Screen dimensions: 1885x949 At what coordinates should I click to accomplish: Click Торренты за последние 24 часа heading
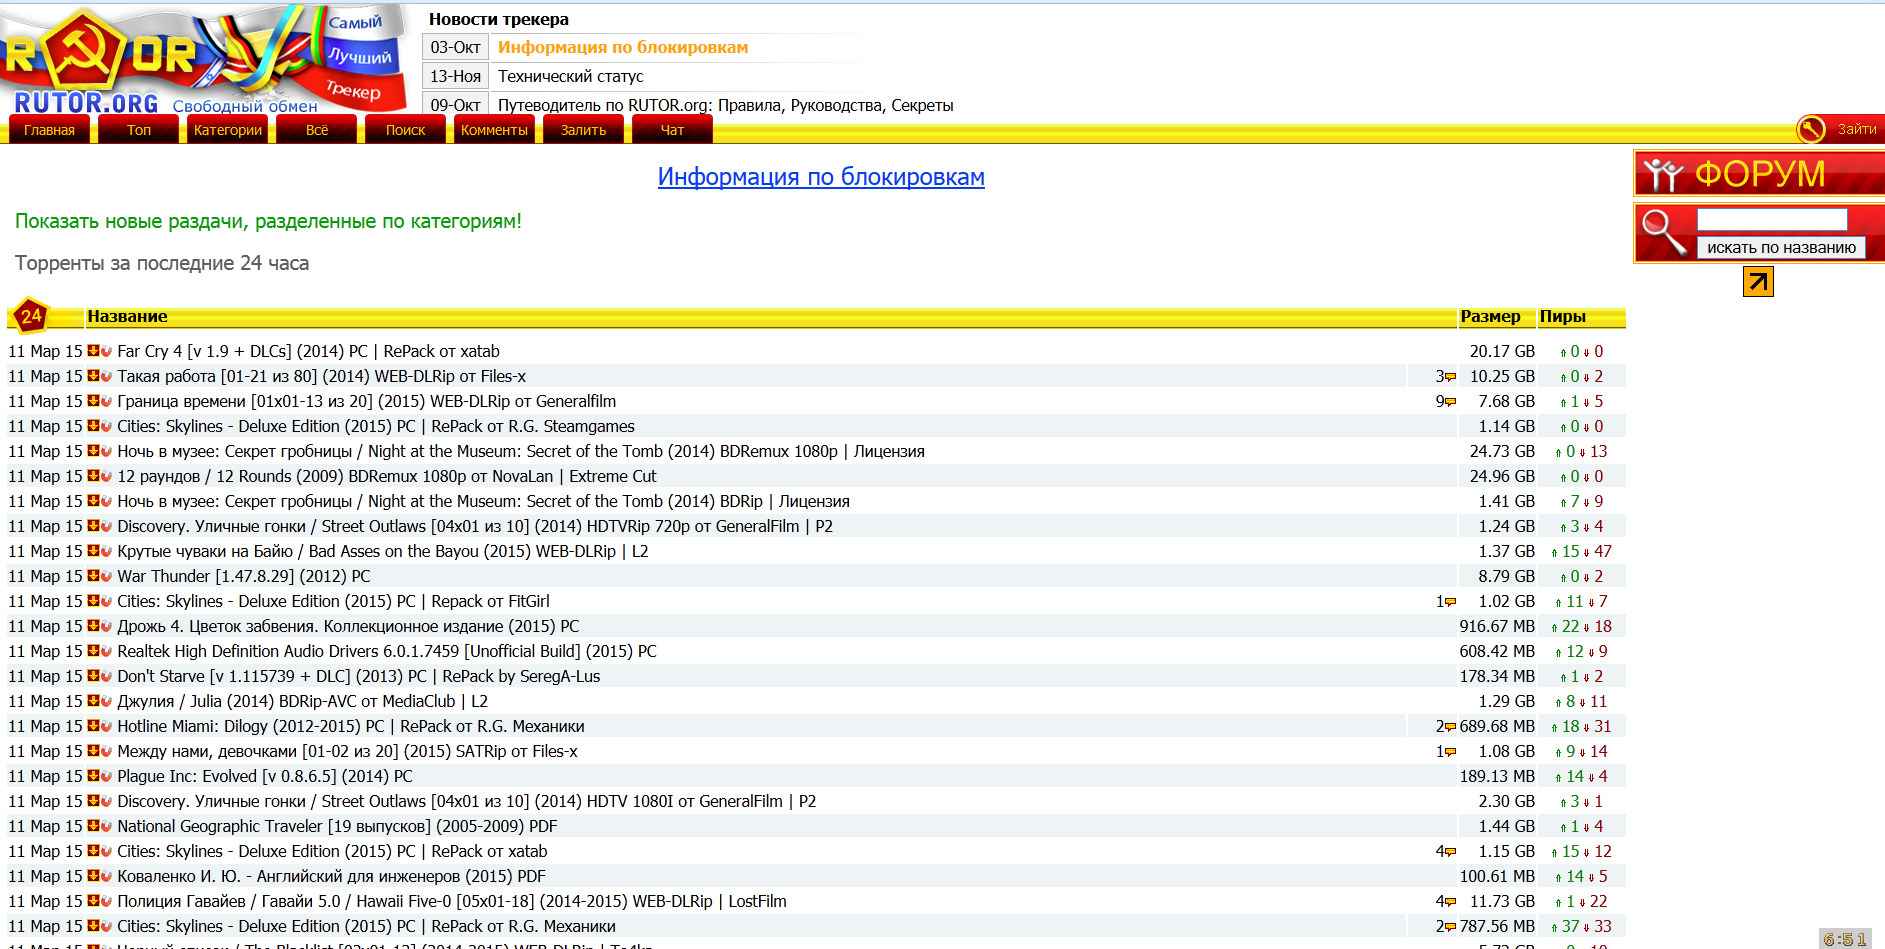click(162, 263)
